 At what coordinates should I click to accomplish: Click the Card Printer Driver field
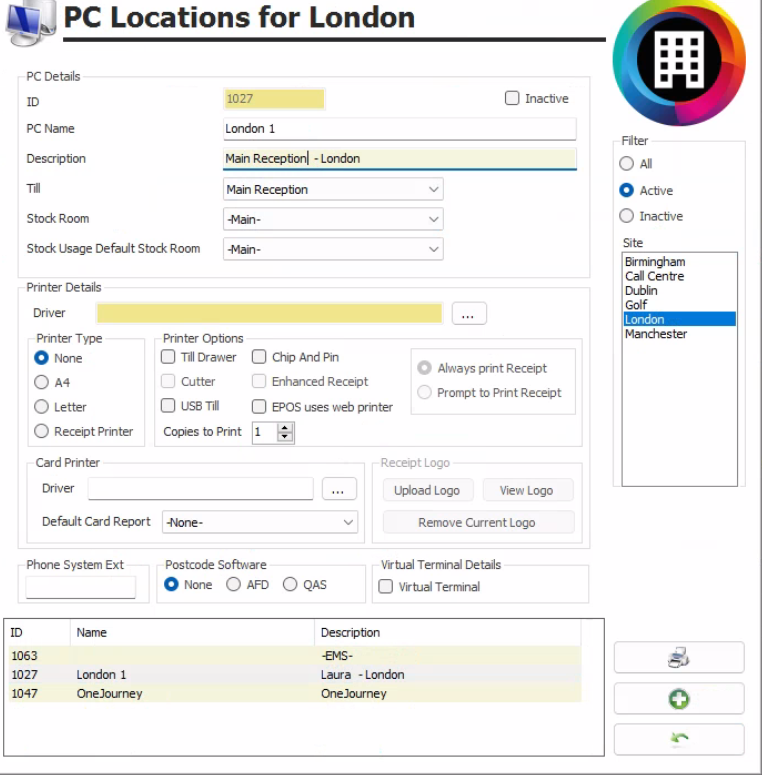tap(201, 488)
